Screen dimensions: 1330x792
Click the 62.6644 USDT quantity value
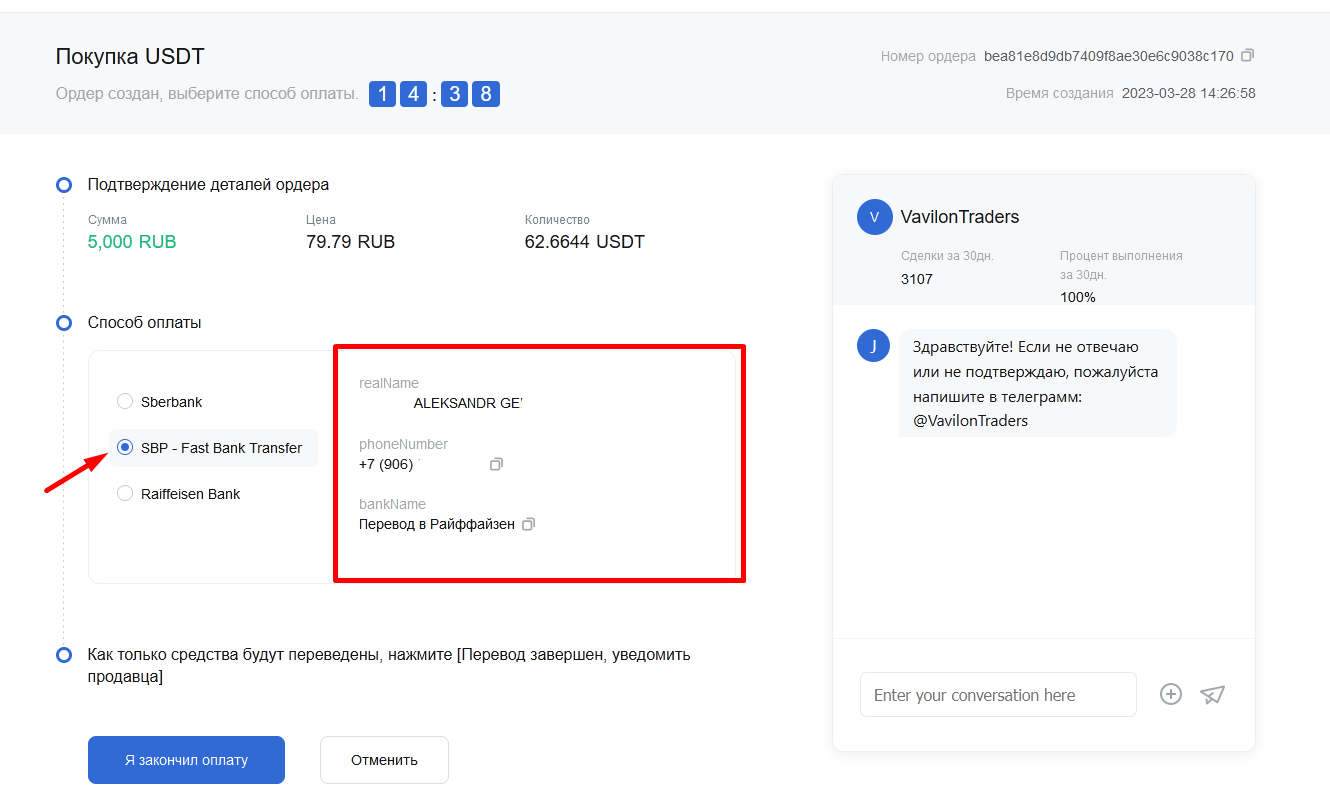[585, 242]
